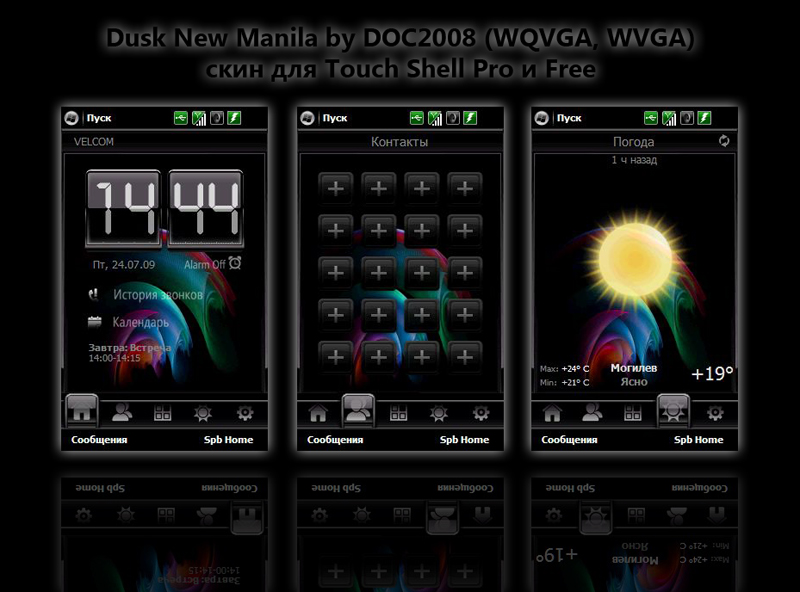Toggle the Alarm Off clock icon
This screenshot has width=800, height=592.
coord(235,263)
